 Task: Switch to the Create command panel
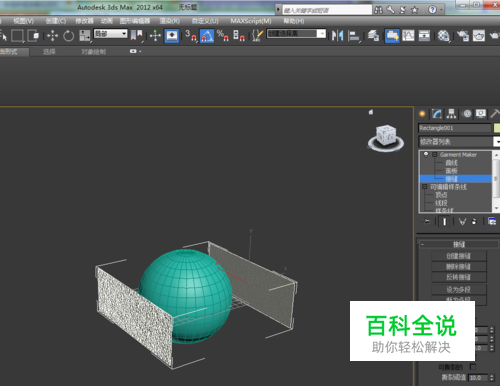pyautogui.click(x=422, y=114)
